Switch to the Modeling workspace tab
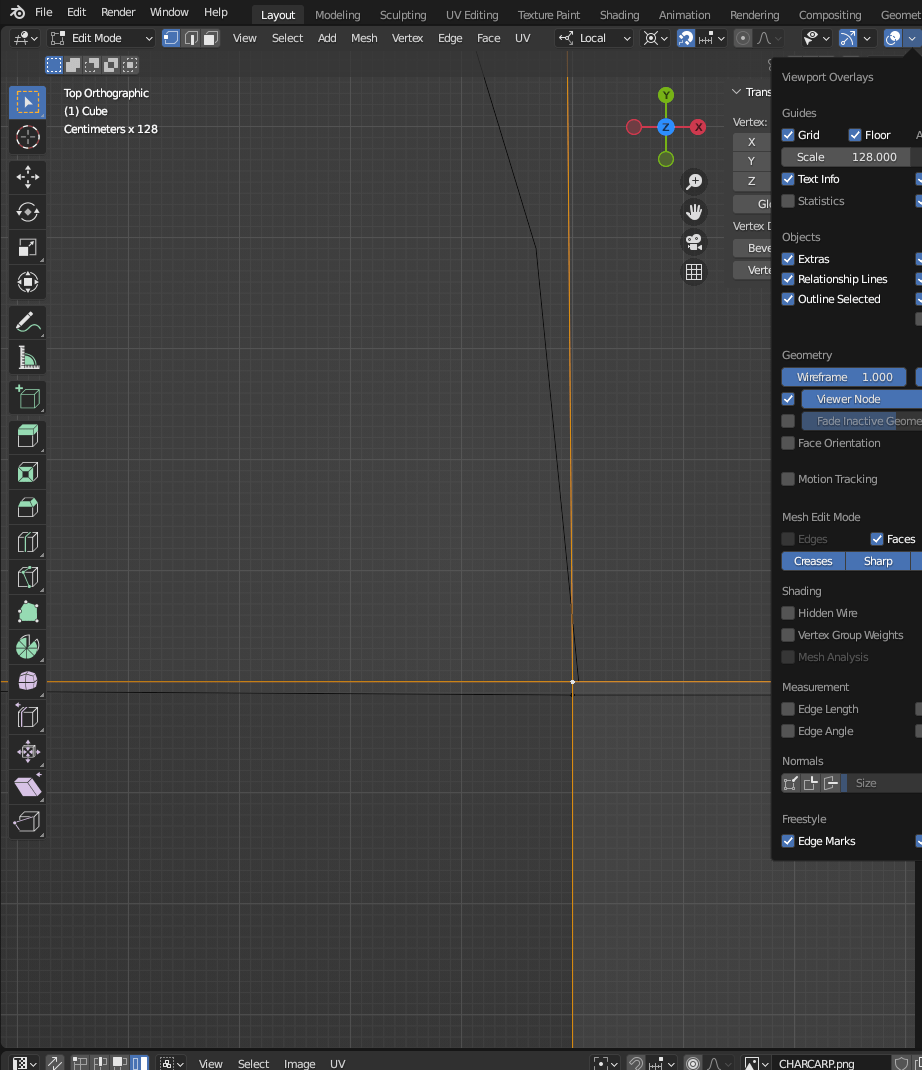 (337, 15)
